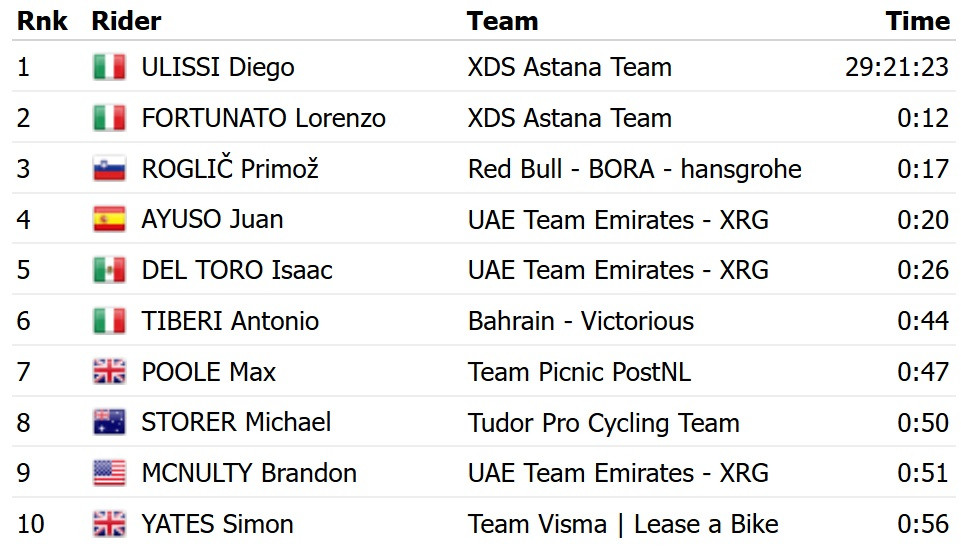Click the Italian flag beside ULISSI Diego
This screenshot has height=546, width=961.
point(110,67)
